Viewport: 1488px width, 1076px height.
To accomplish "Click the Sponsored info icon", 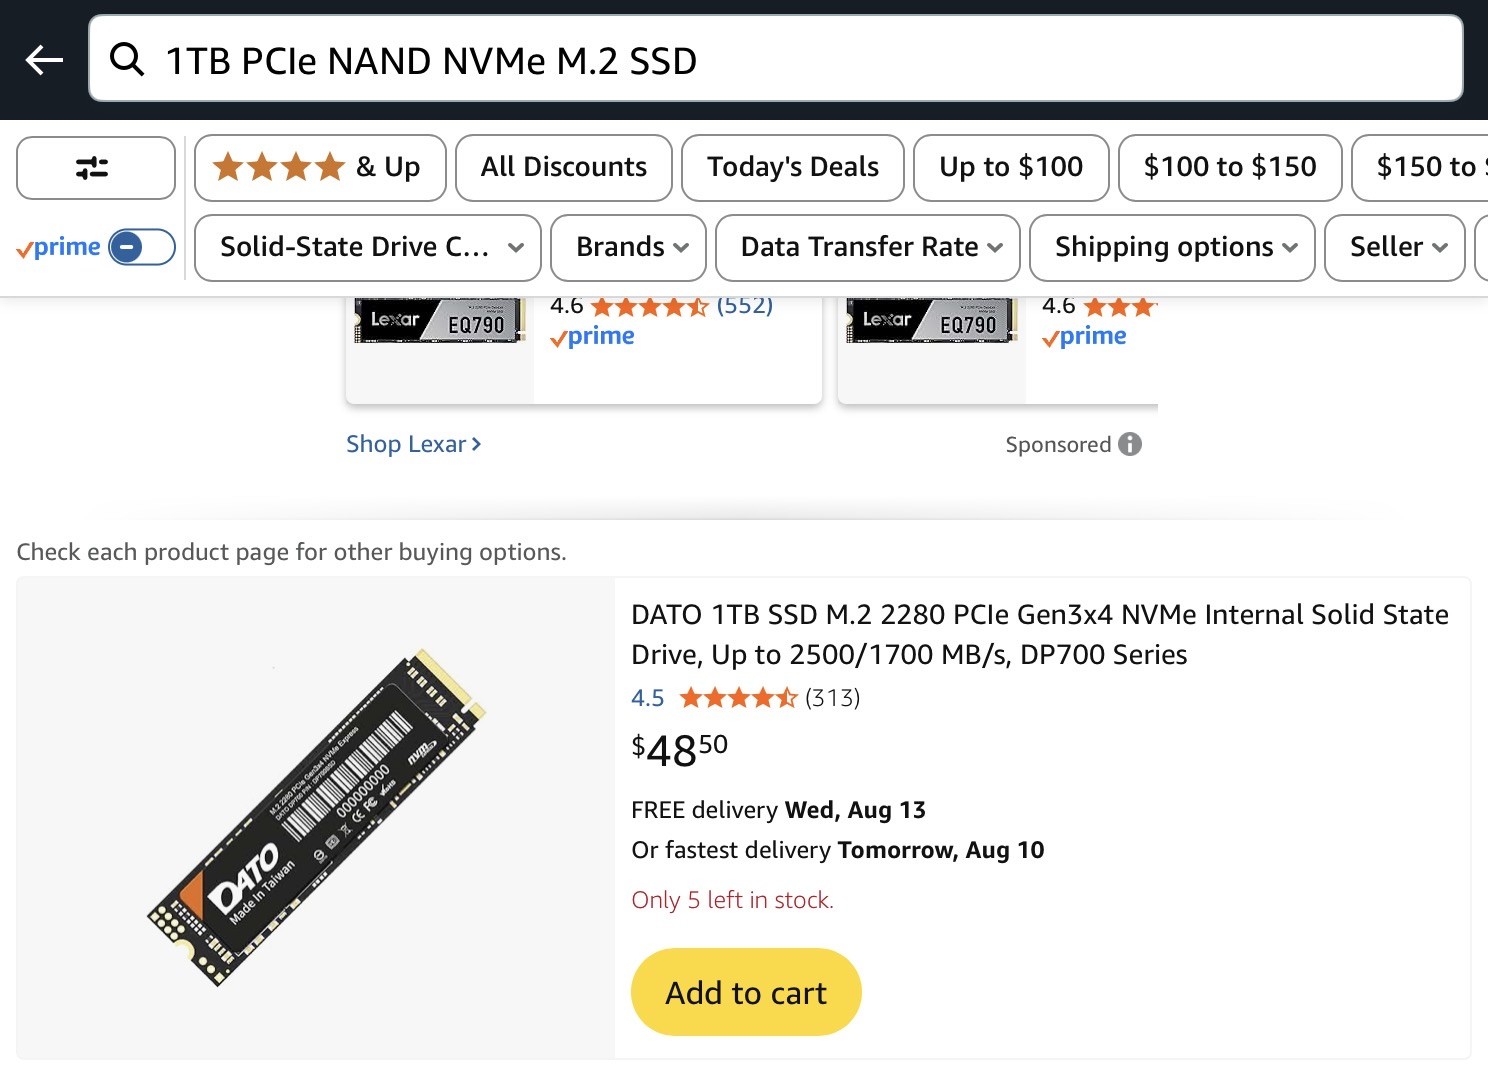I will point(1130,444).
